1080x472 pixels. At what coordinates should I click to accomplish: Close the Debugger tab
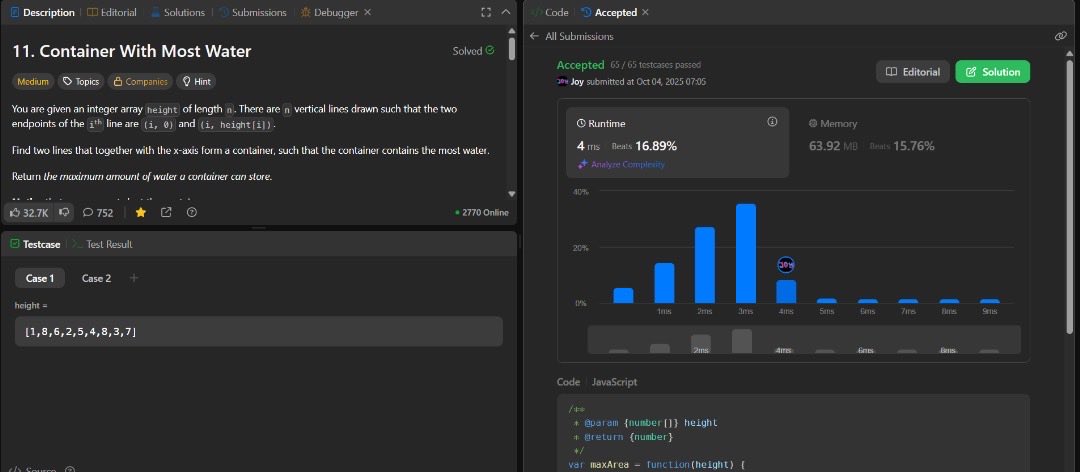click(367, 12)
